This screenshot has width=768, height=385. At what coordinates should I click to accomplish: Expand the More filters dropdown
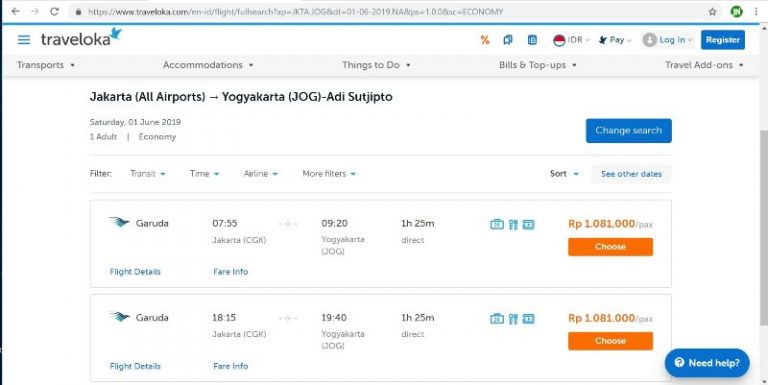pyautogui.click(x=329, y=173)
